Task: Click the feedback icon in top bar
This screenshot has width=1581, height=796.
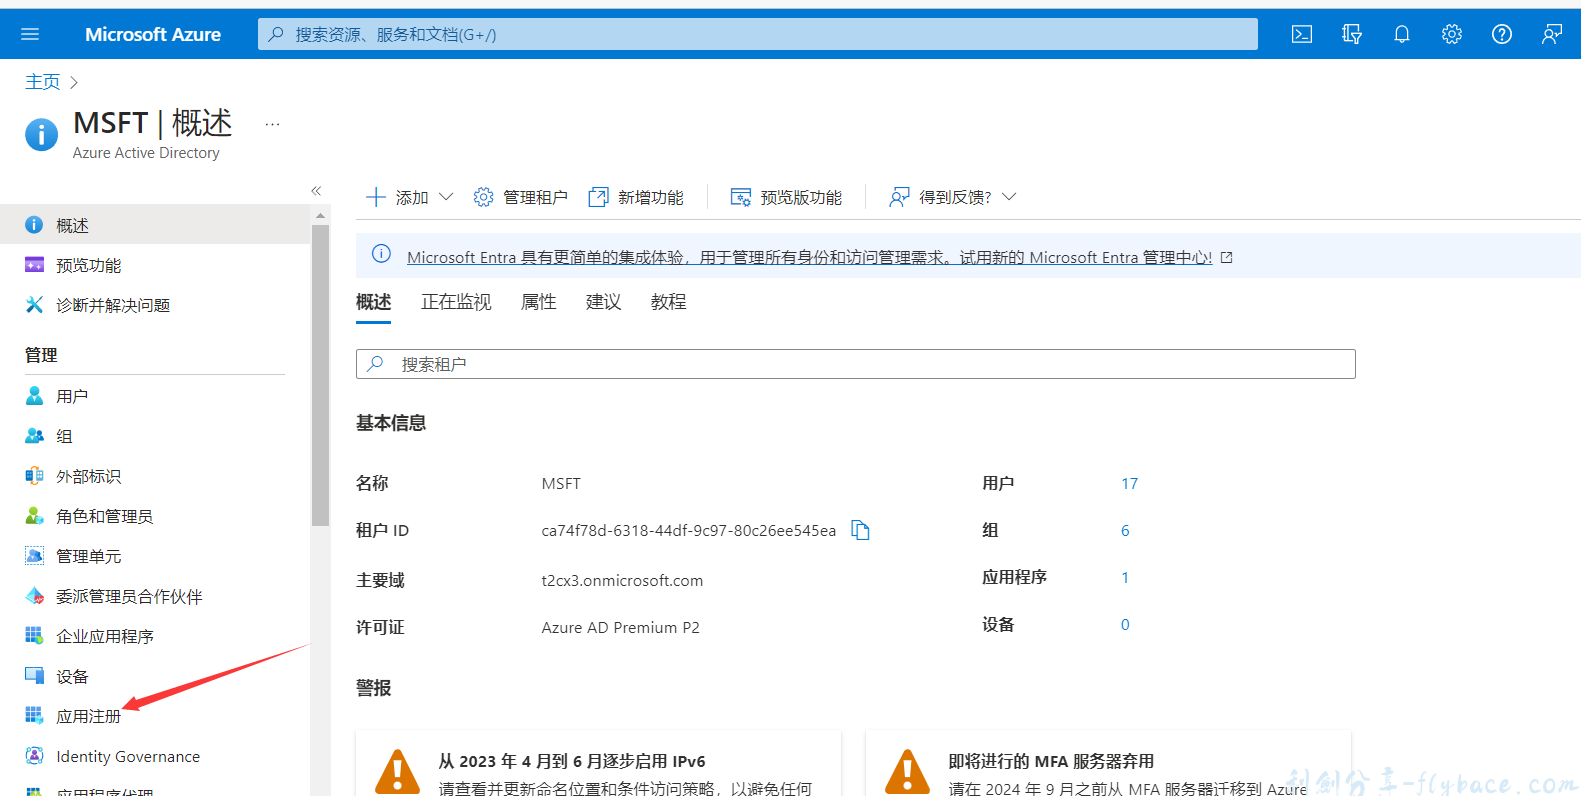Action: [1551, 34]
